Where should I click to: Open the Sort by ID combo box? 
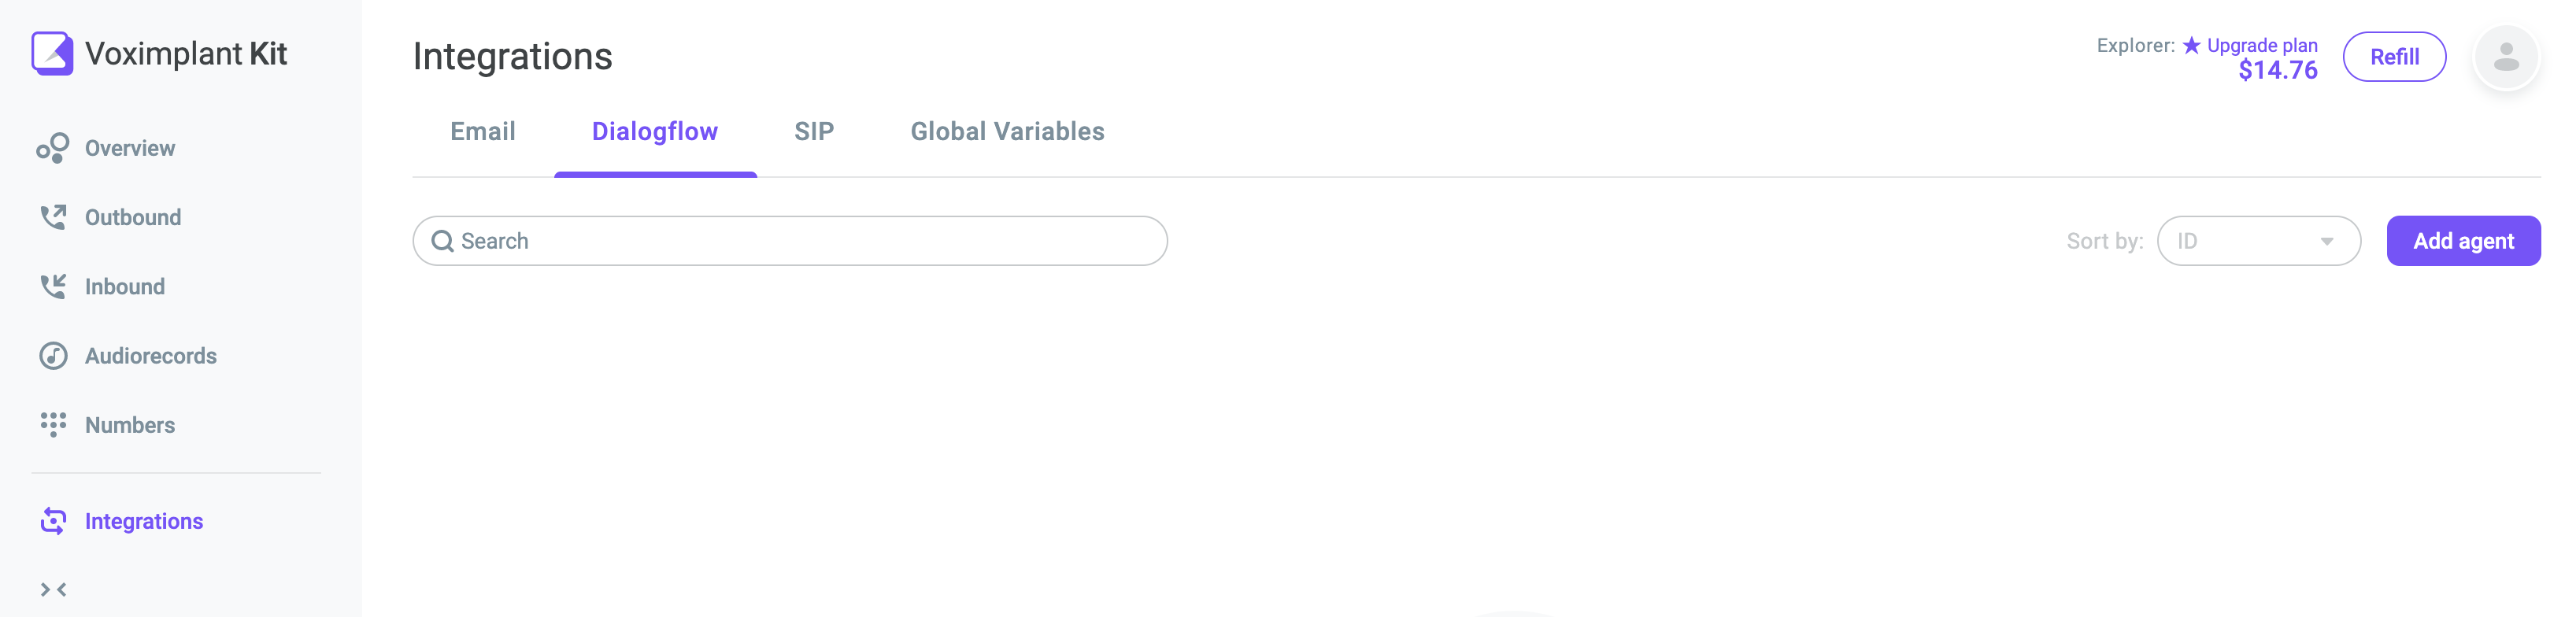click(x=2258, y=241)
